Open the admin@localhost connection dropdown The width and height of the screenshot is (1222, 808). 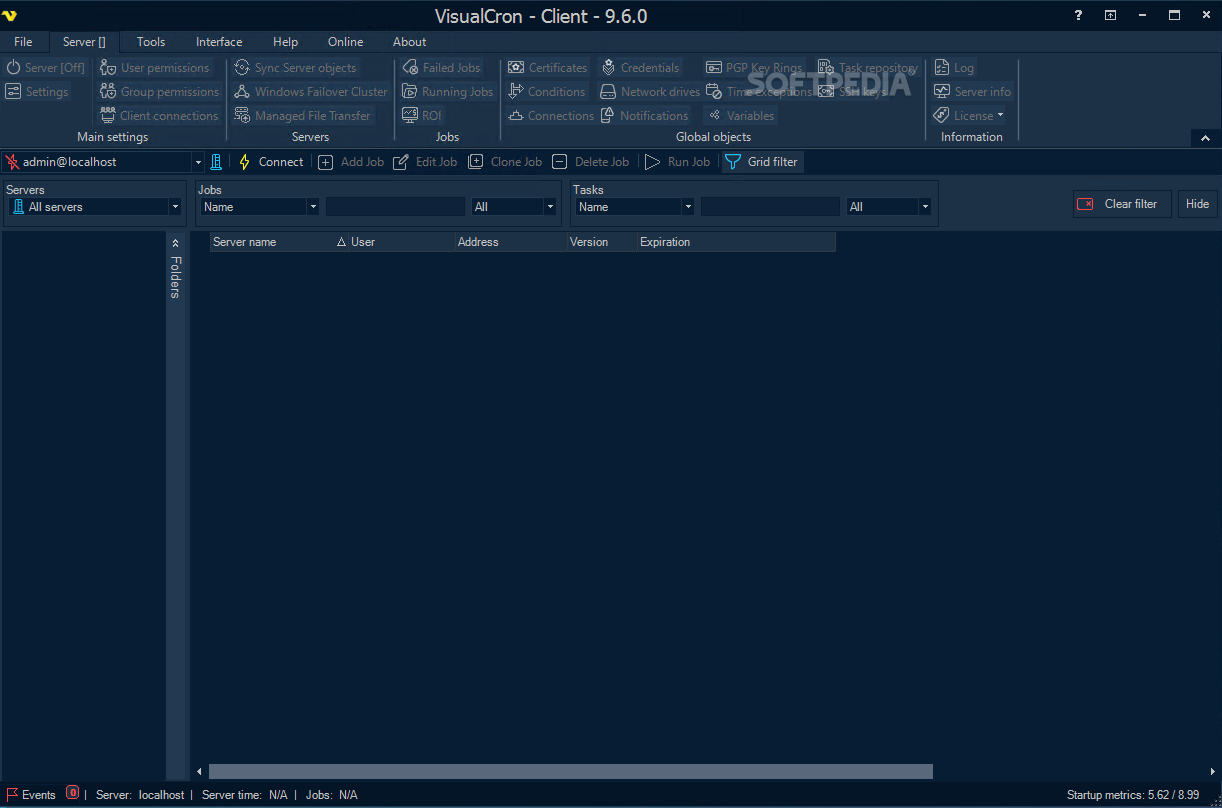click(197, 162)
